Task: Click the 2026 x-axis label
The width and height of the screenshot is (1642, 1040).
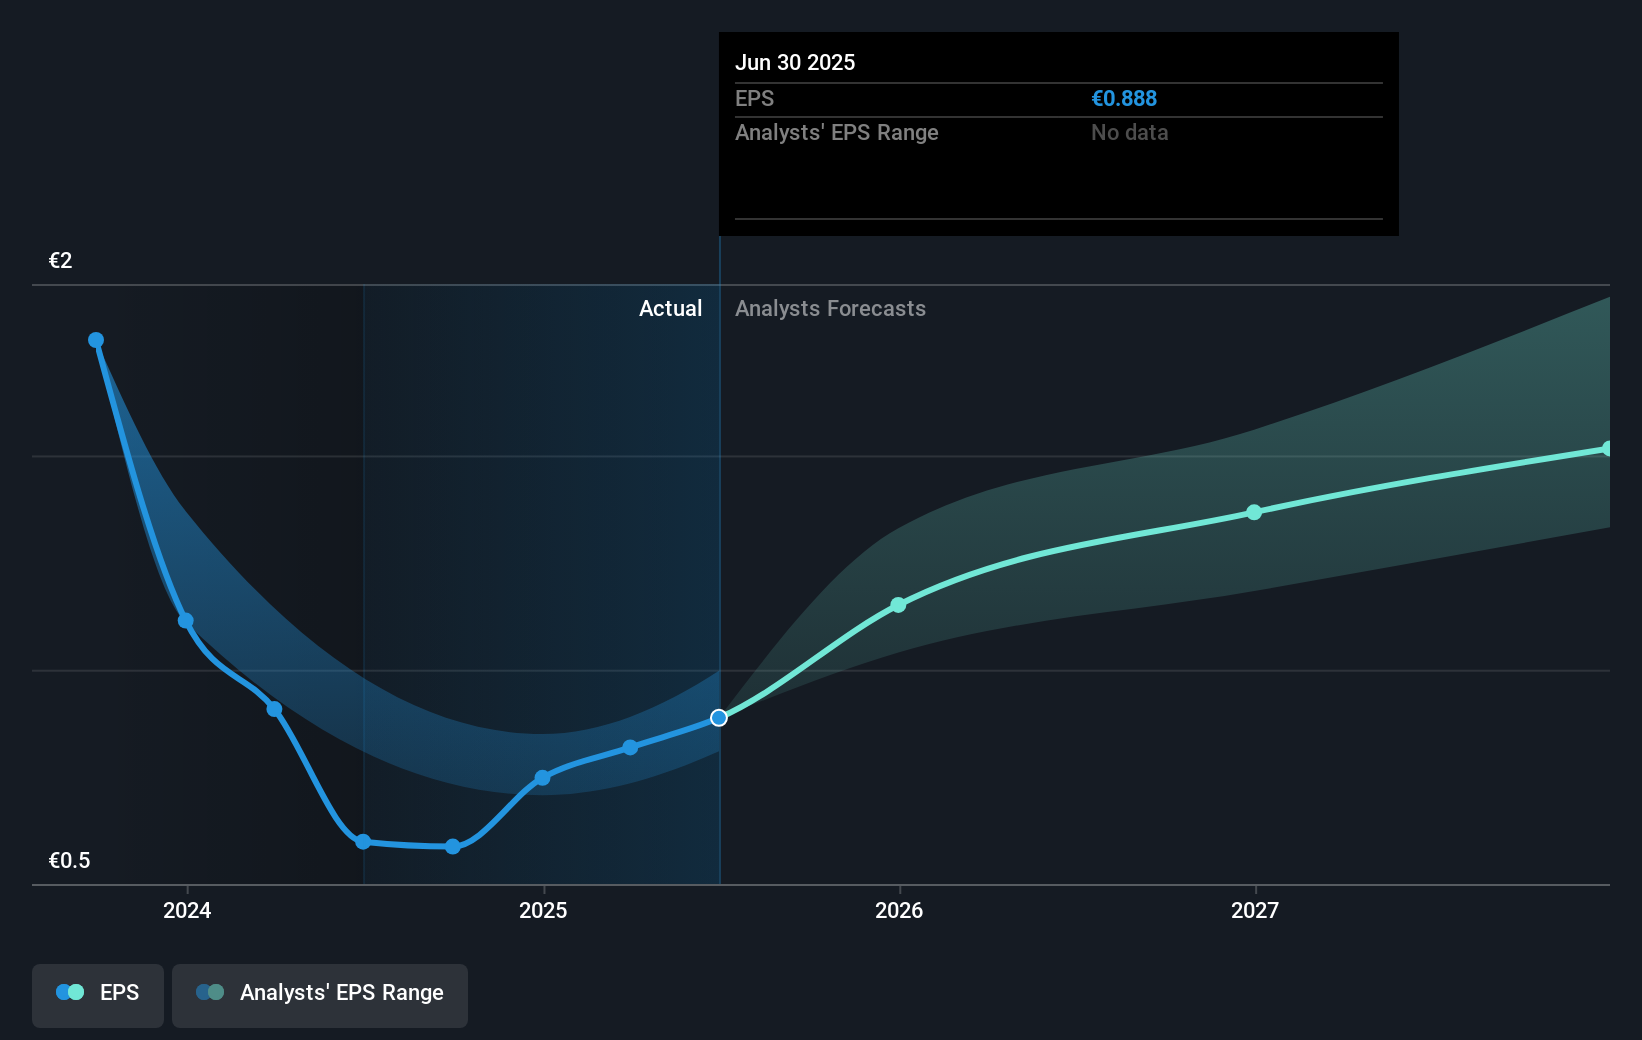Action: click(x=899, y=911)
